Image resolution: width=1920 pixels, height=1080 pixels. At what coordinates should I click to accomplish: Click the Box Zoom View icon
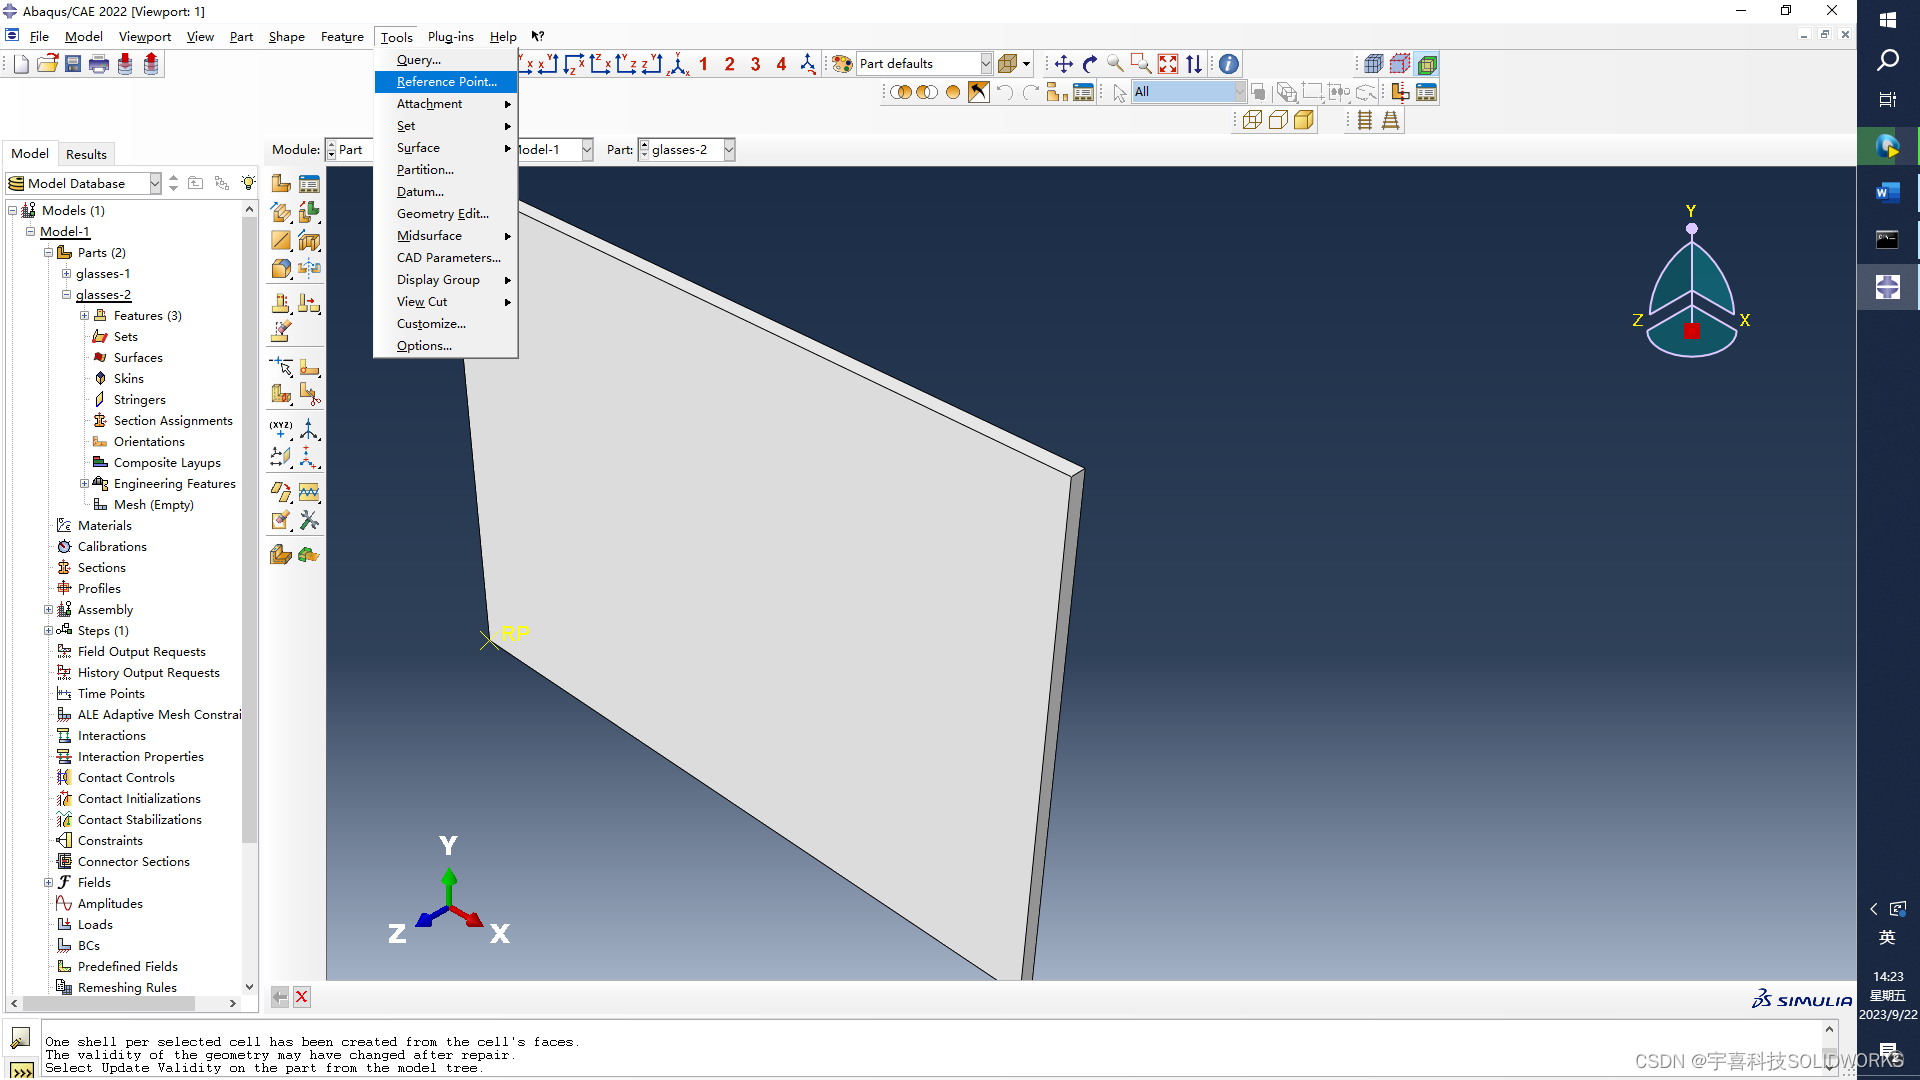click(1141, 64)
